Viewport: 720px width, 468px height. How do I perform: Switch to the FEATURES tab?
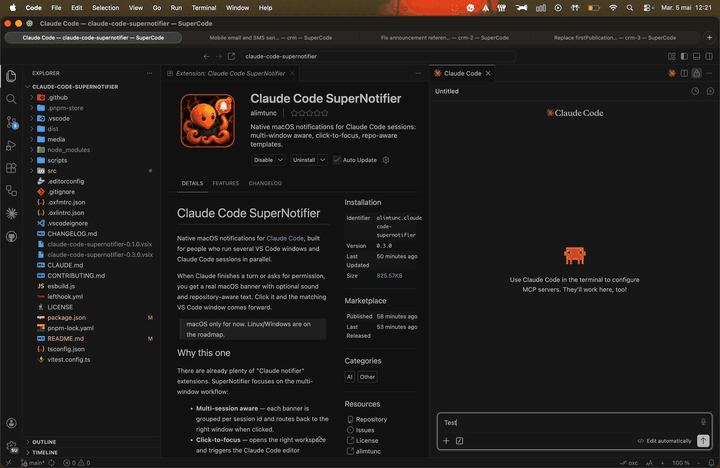pyautogui.click(x=225, y=183)
